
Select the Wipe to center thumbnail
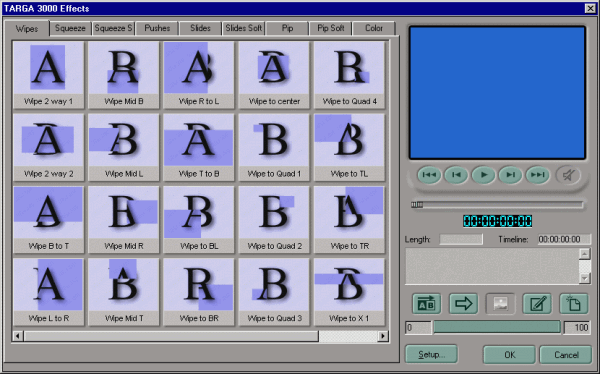(x=274, y=75)
